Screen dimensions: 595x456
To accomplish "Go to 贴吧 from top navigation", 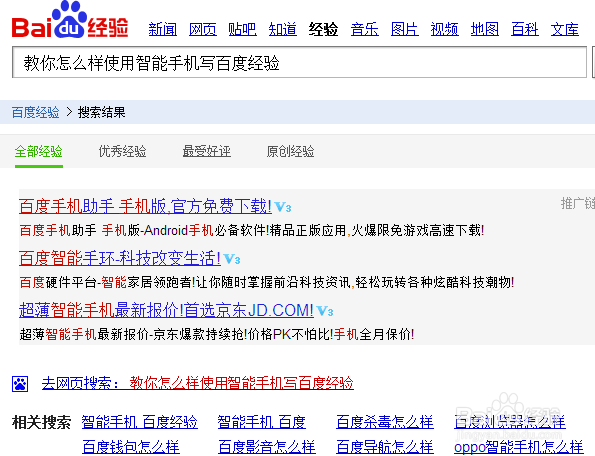I will 243,29.
